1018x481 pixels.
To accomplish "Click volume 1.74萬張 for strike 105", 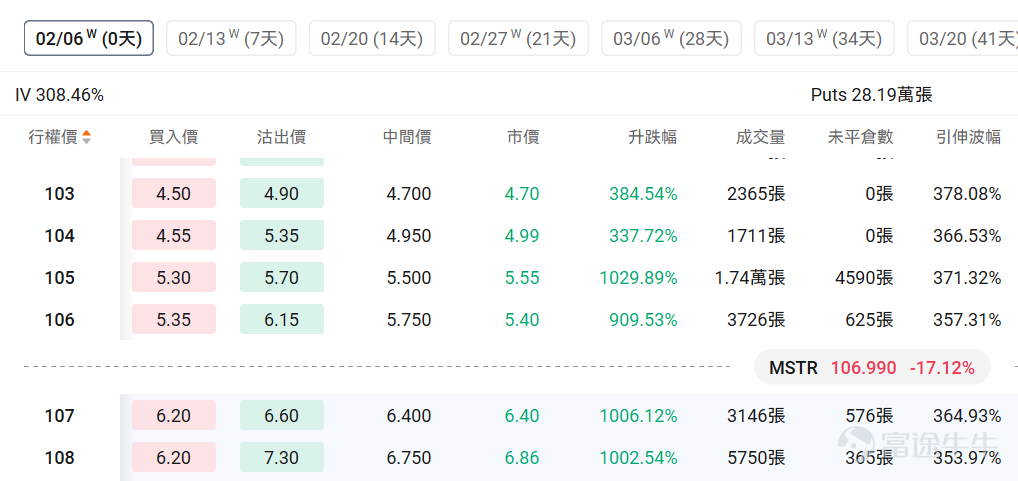I will pos(750,278).
